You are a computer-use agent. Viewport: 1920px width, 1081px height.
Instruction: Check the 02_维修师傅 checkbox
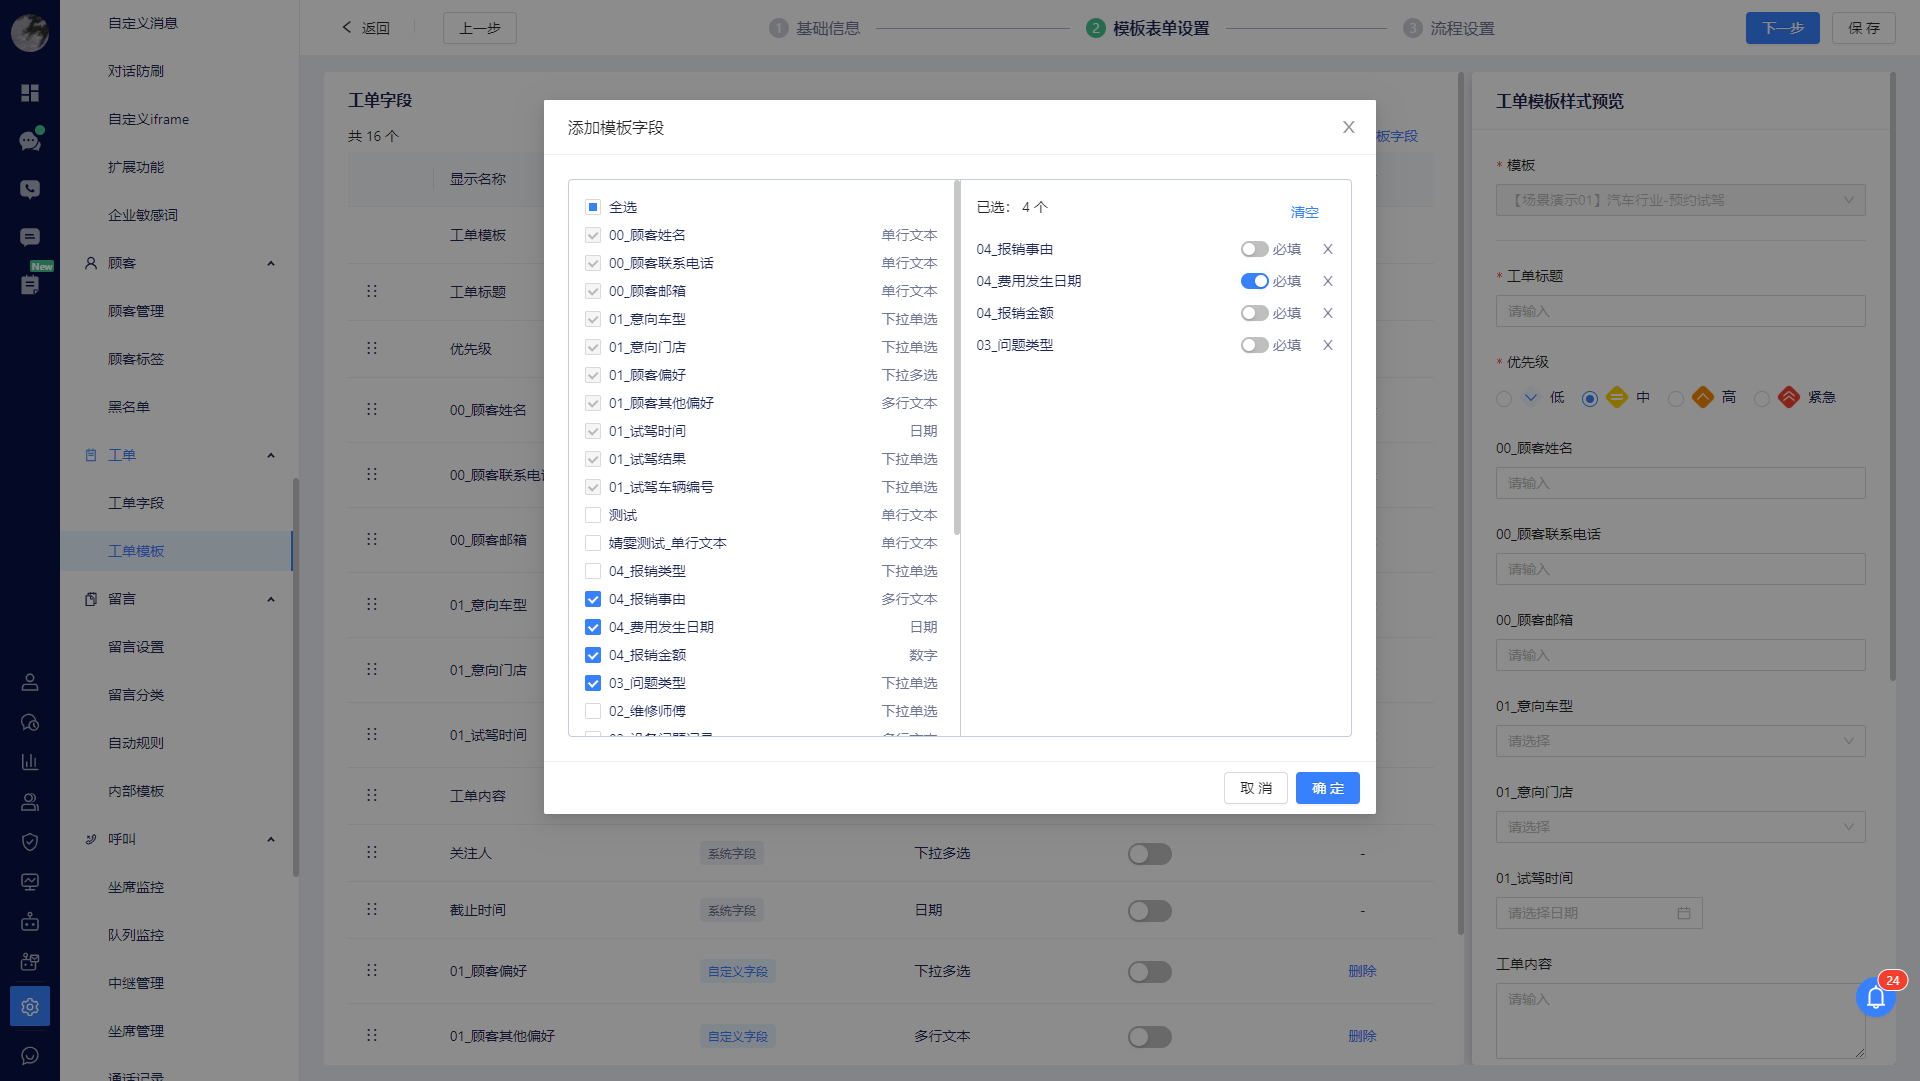(593, 711)
